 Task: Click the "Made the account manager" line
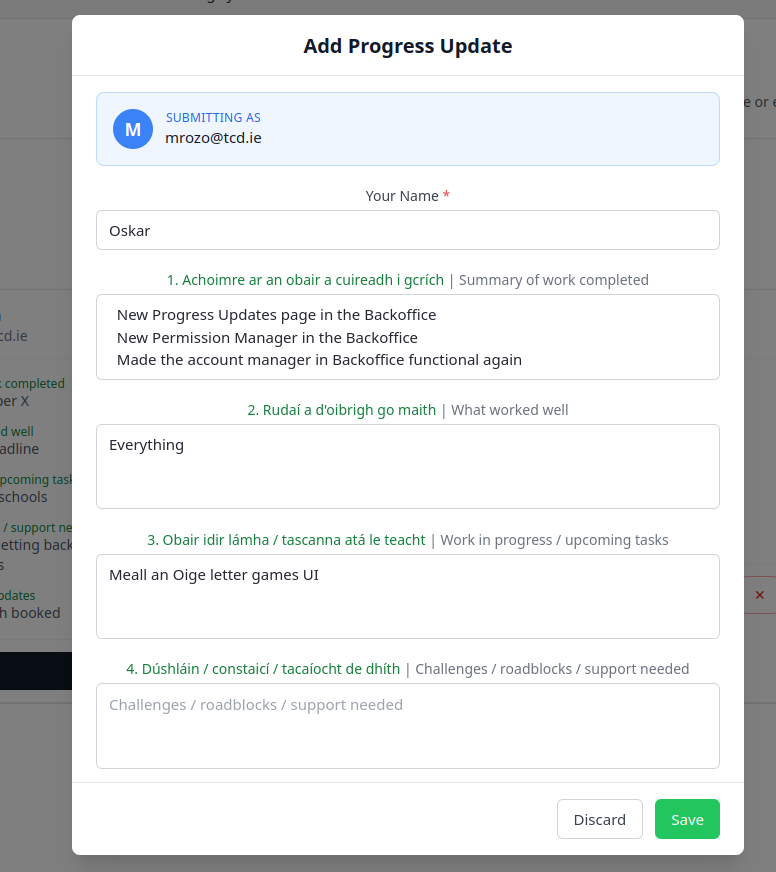tap(319, 360)
